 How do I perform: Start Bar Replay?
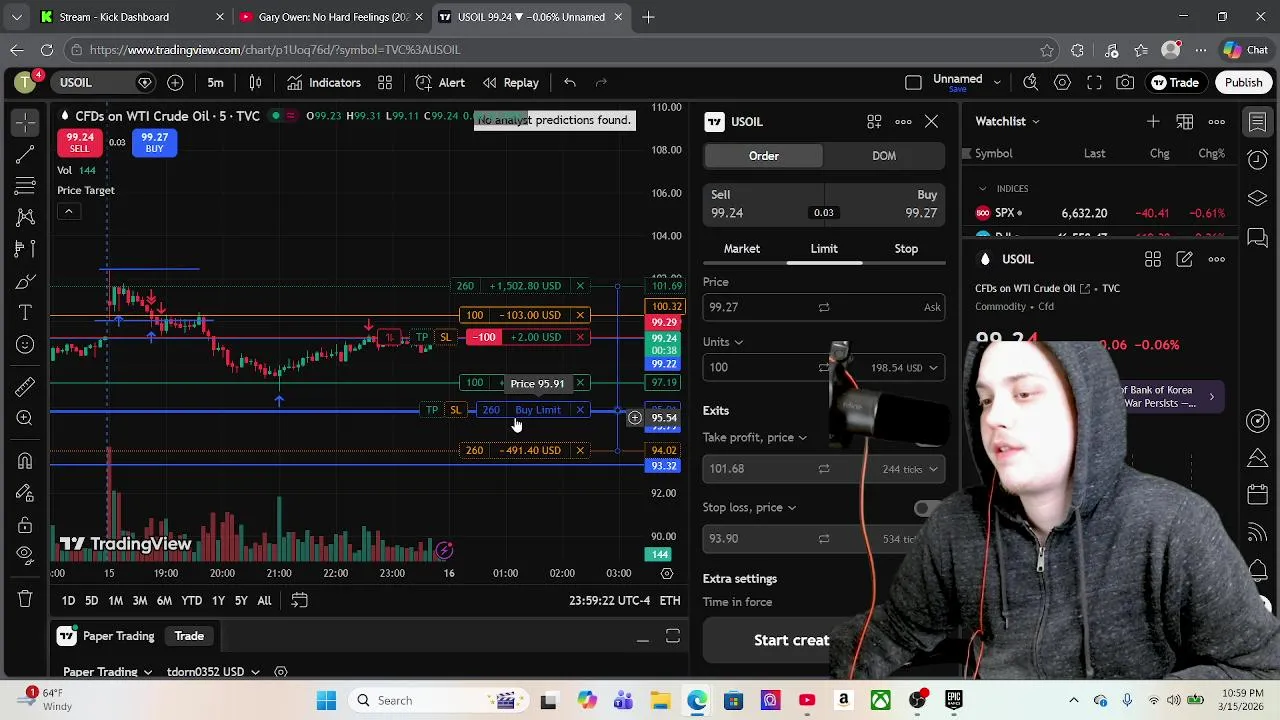[510, 83]
